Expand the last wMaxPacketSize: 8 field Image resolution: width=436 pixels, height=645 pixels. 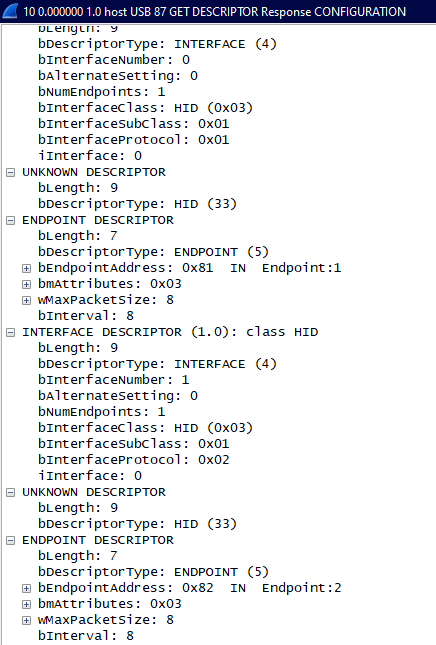click(x=26, y=620)
